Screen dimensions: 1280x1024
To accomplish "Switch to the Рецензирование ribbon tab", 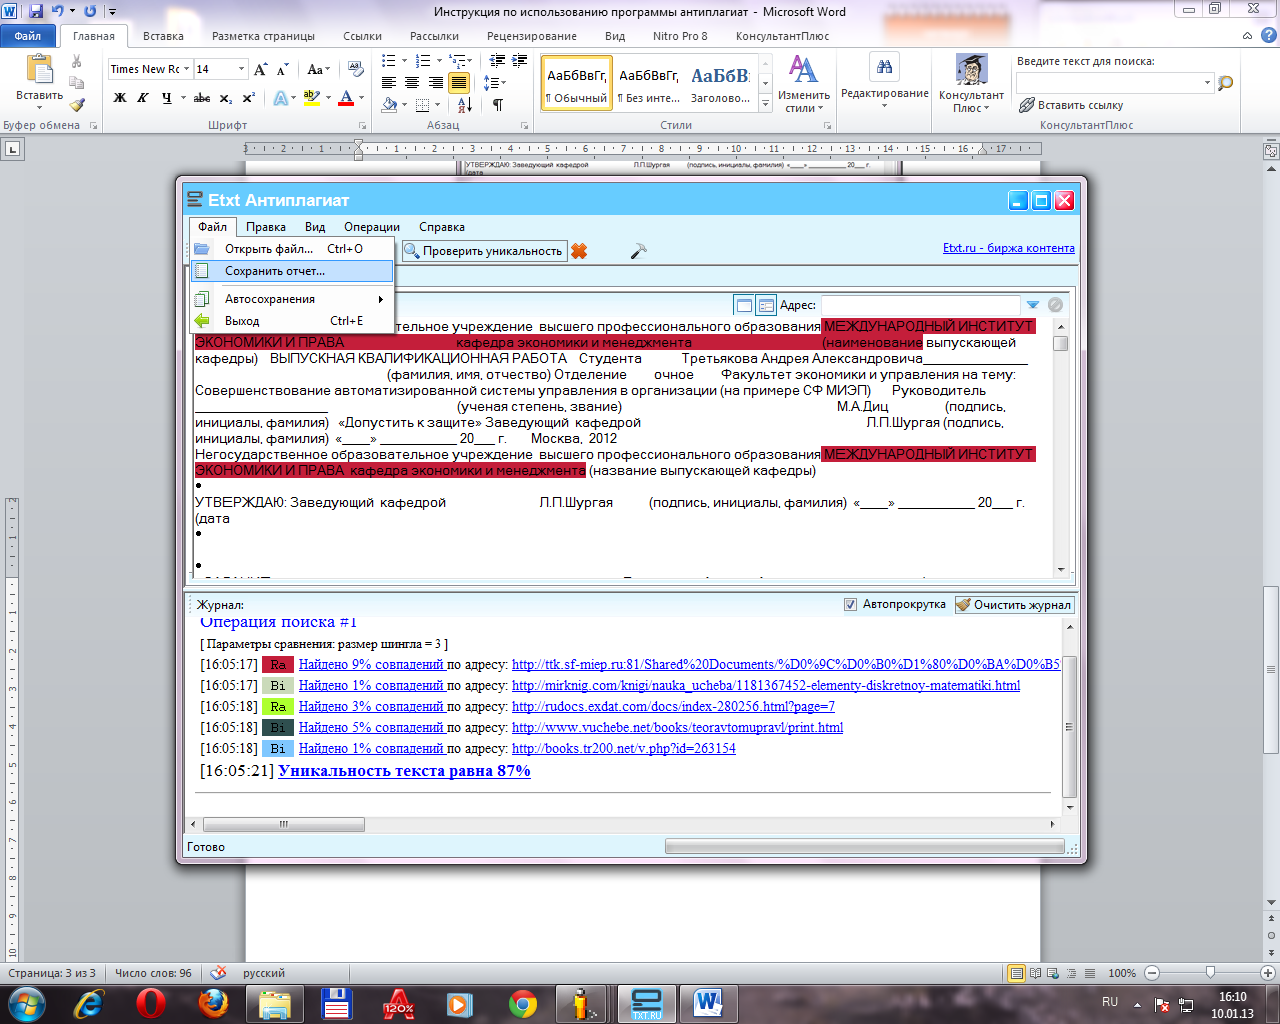I will tap(532, 36).
